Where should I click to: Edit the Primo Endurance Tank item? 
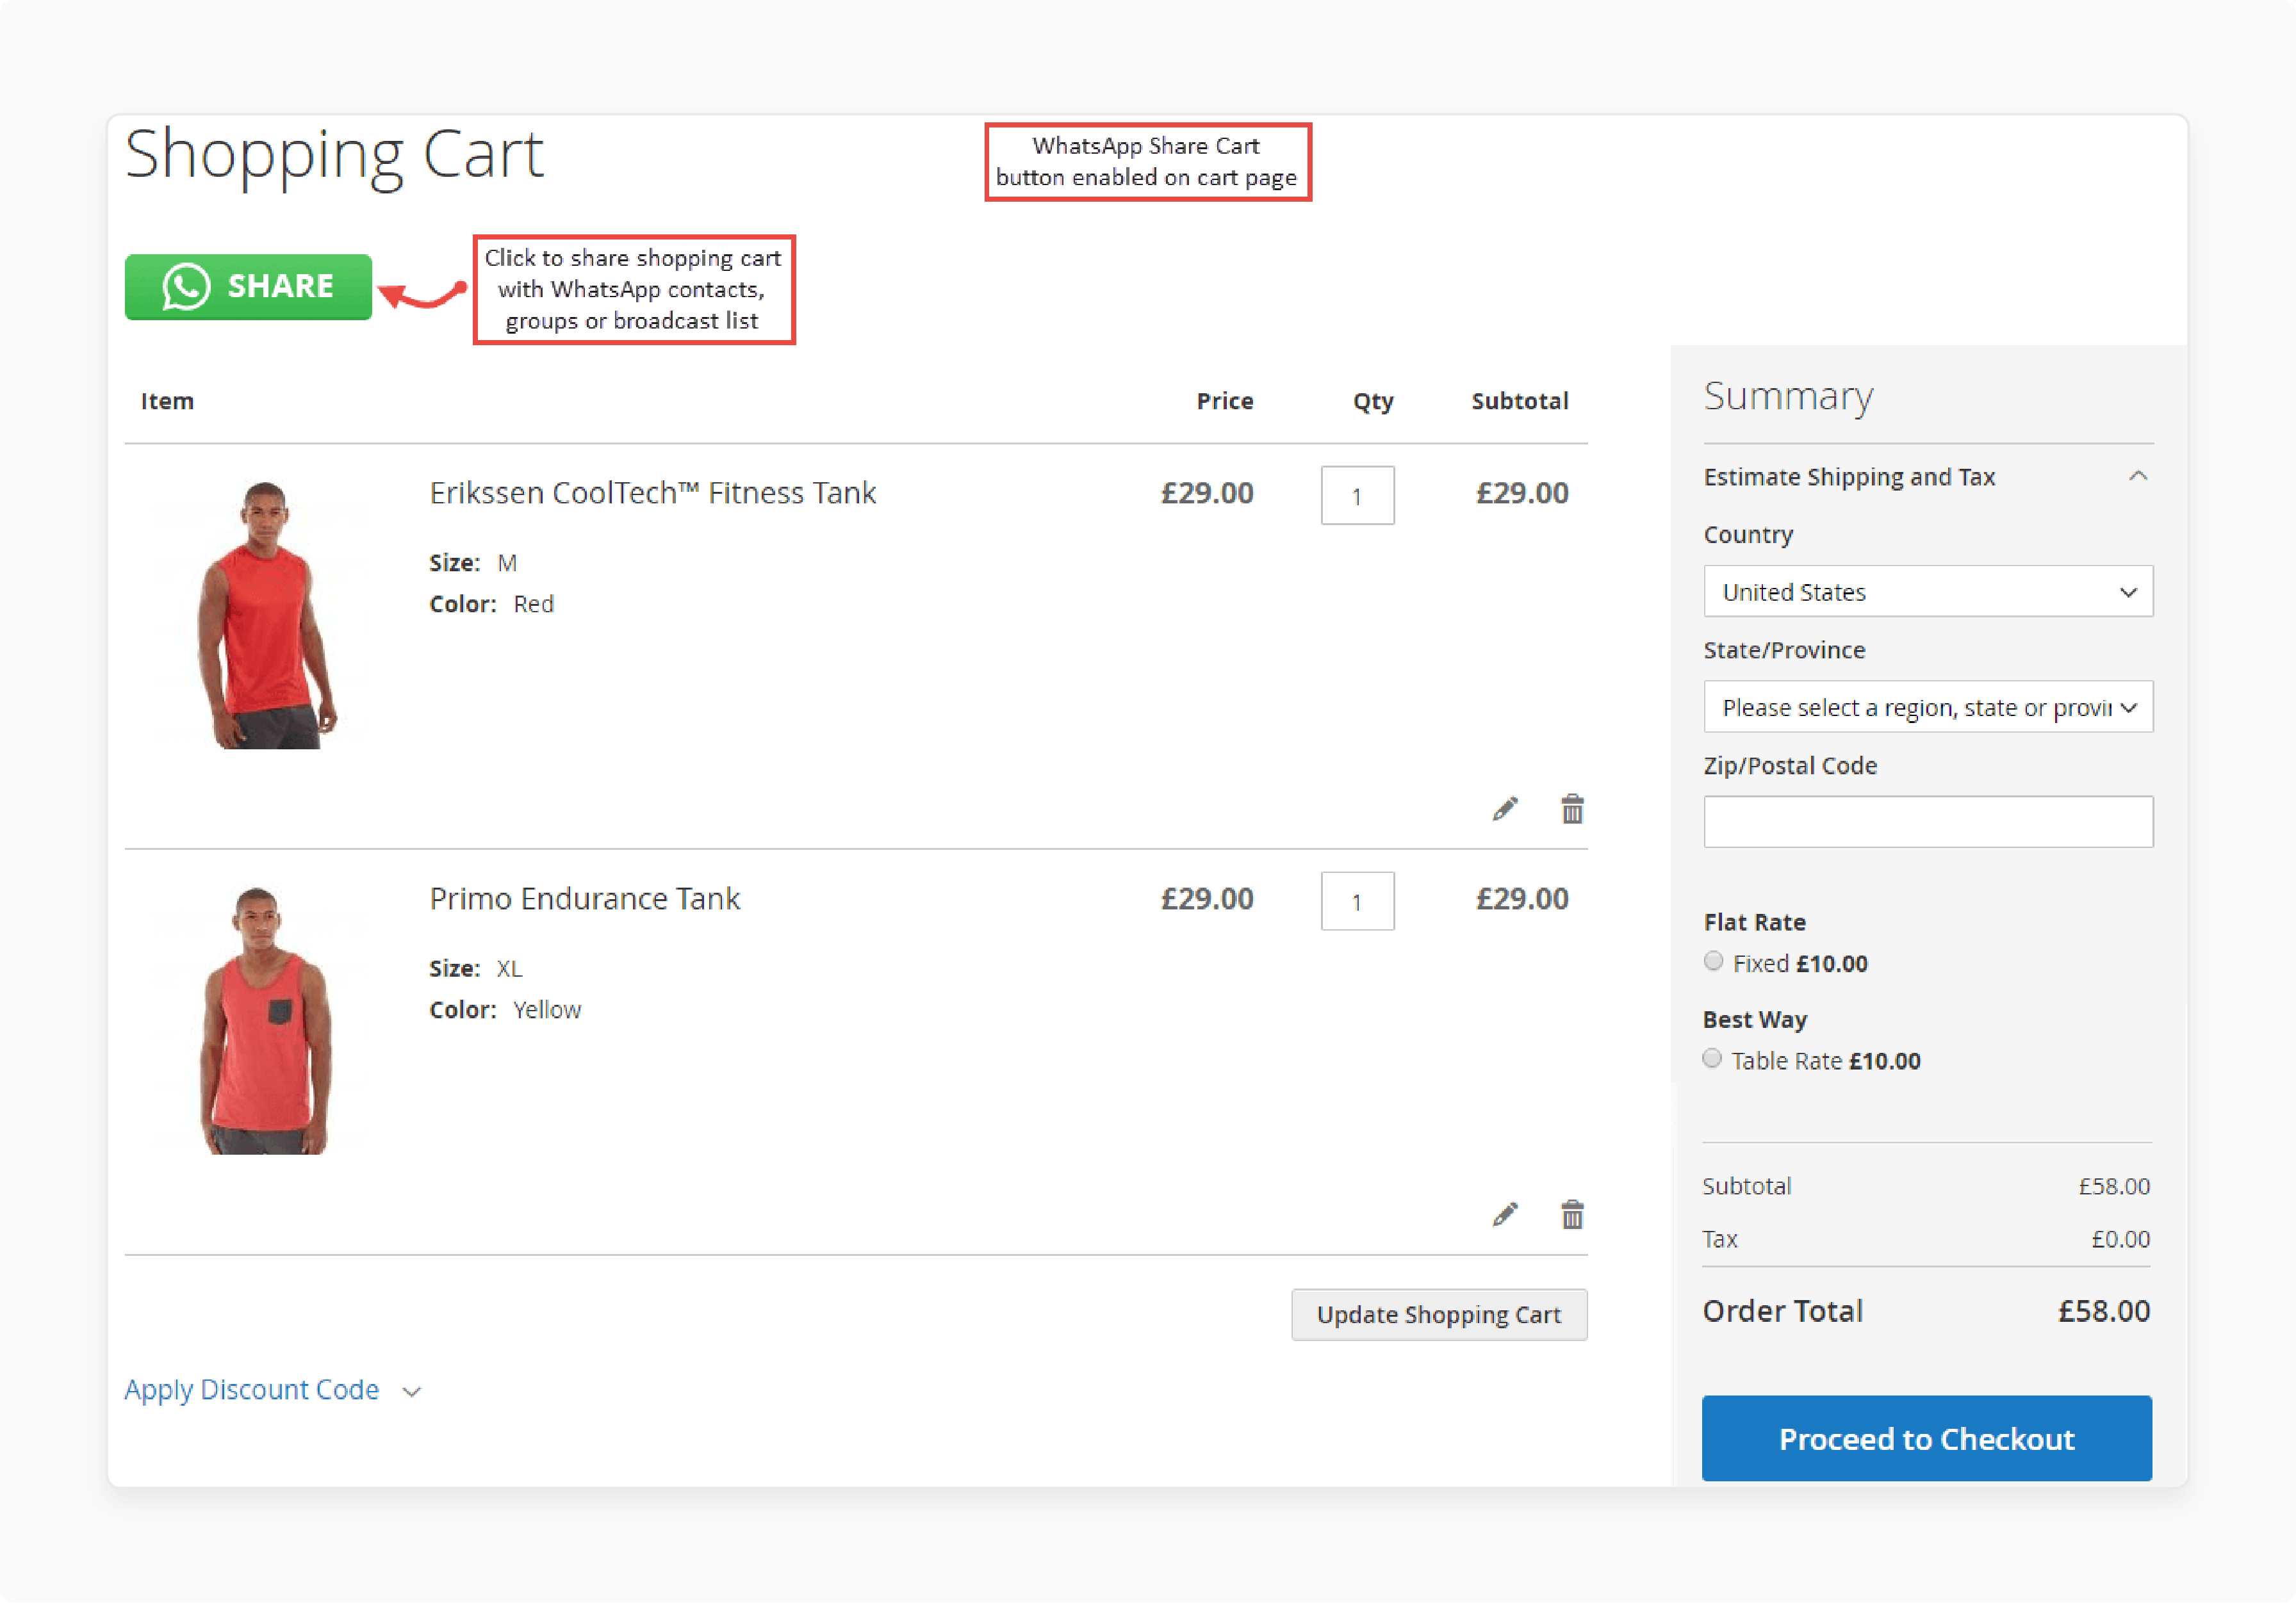coord(1505,1215)
